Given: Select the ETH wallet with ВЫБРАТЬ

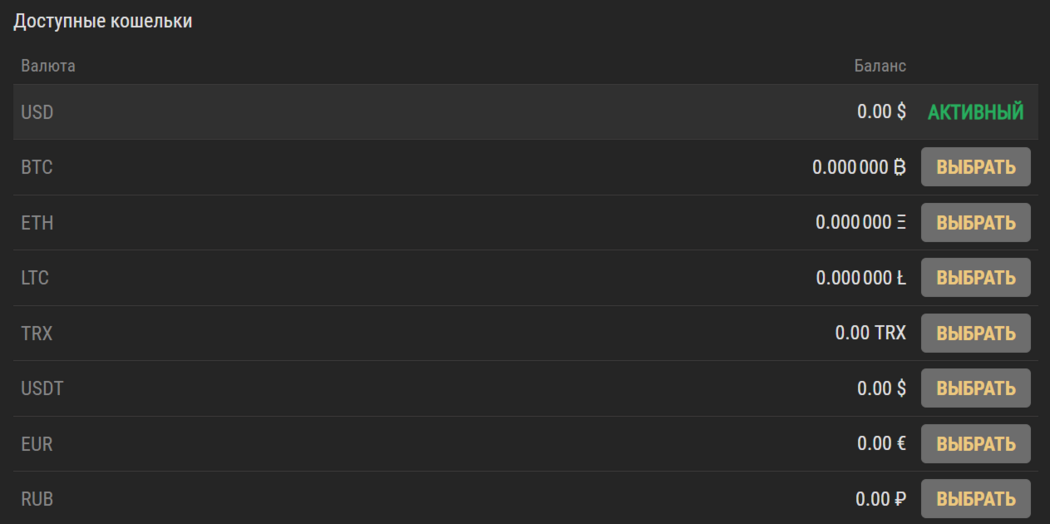Looking at the screenshot, I should click(975, 222).
